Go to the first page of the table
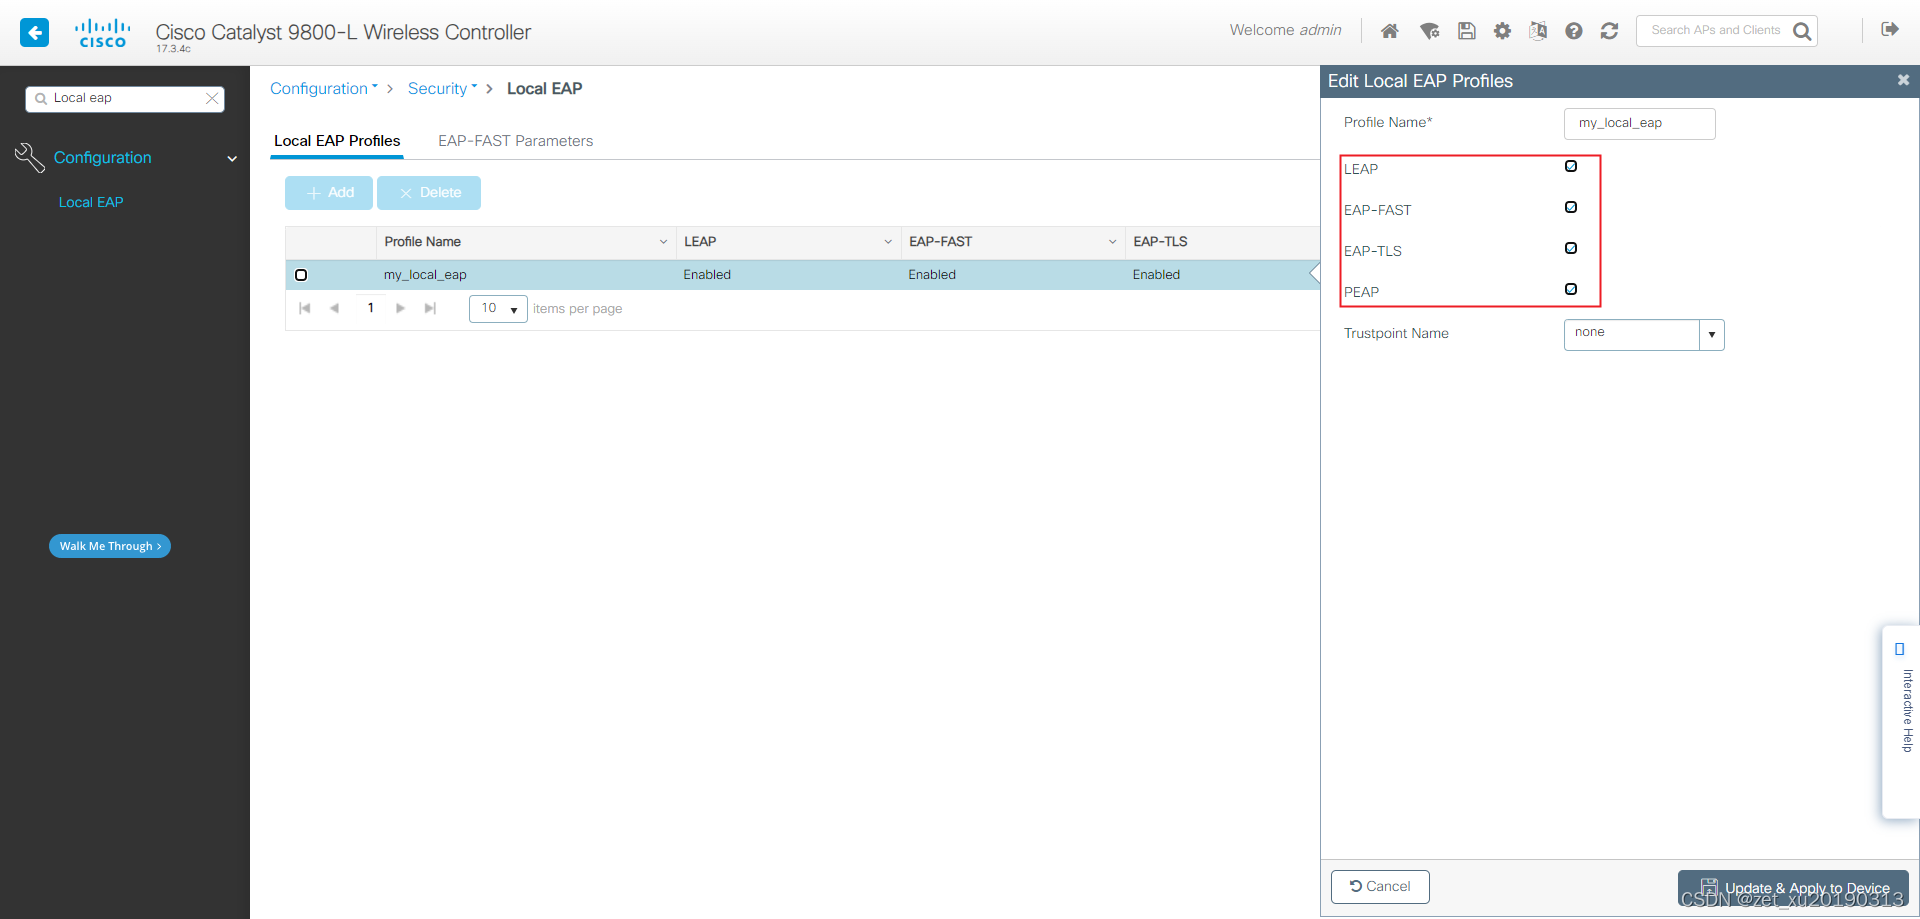The width and height of the screenshot is (1920, 919). click(x=305, y=308)
